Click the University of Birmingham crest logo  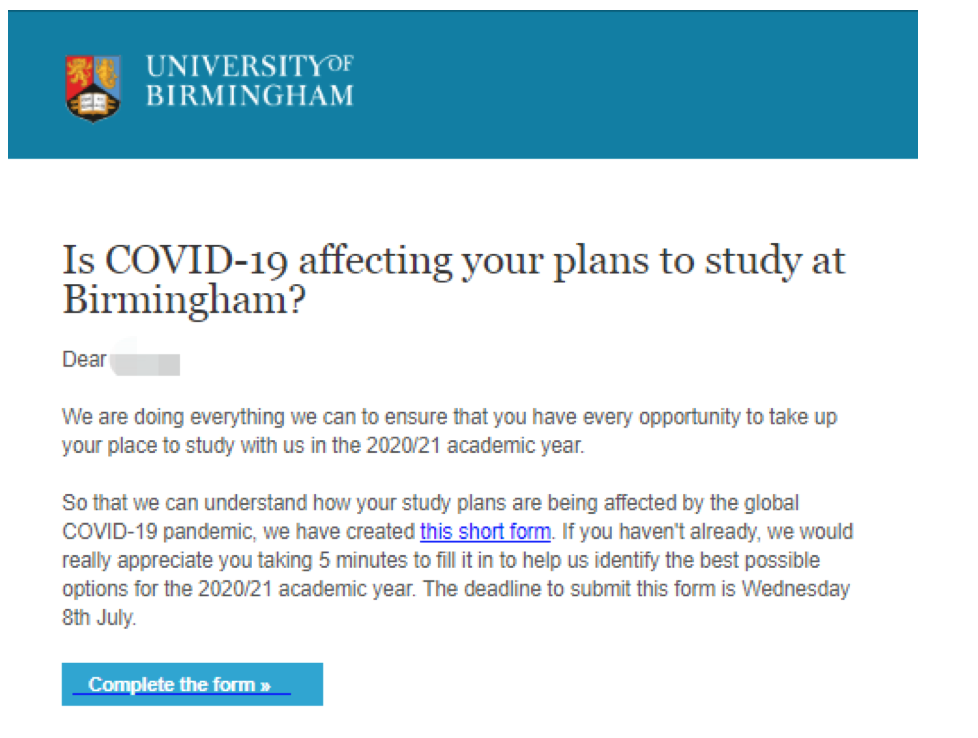point(93,89)
